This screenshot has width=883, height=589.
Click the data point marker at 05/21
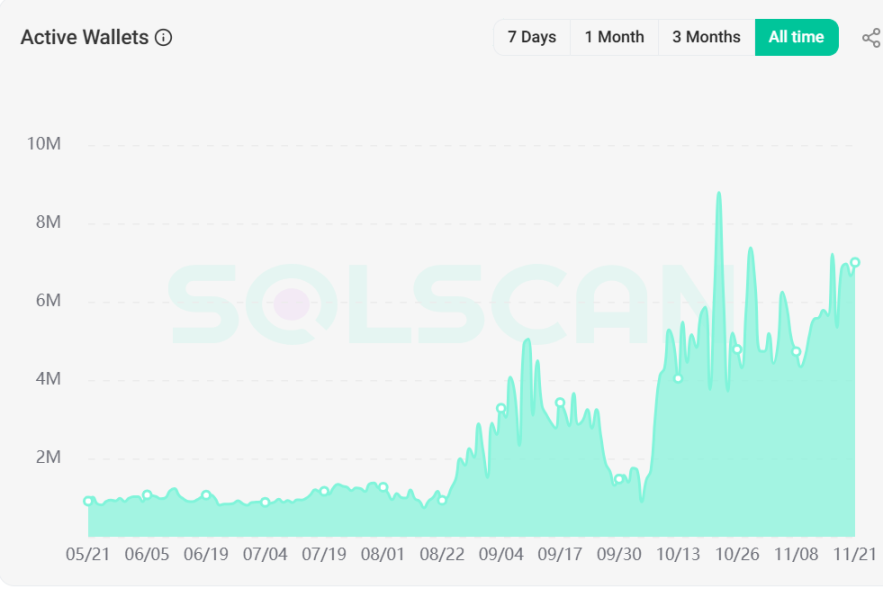(x=88, y=501)
